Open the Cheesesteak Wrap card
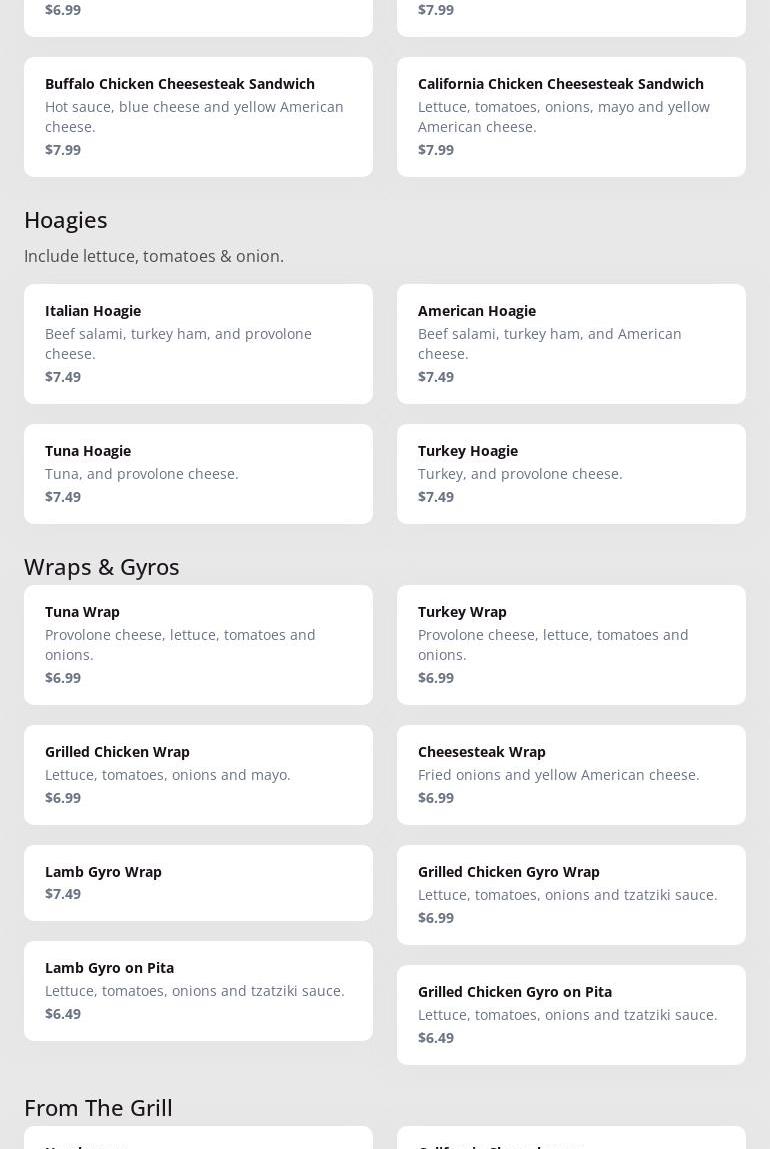The image size is (770, 1149). (x=571, y=775)
